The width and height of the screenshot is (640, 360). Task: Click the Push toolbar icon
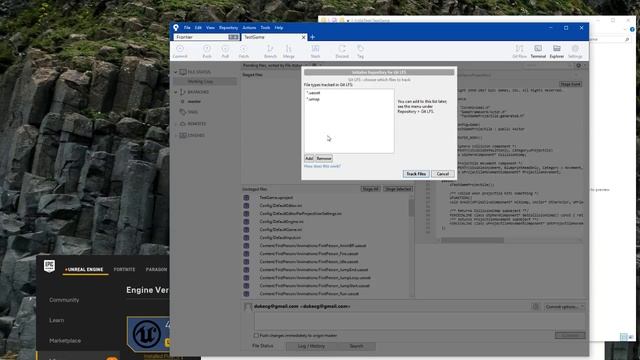point(207,49)
